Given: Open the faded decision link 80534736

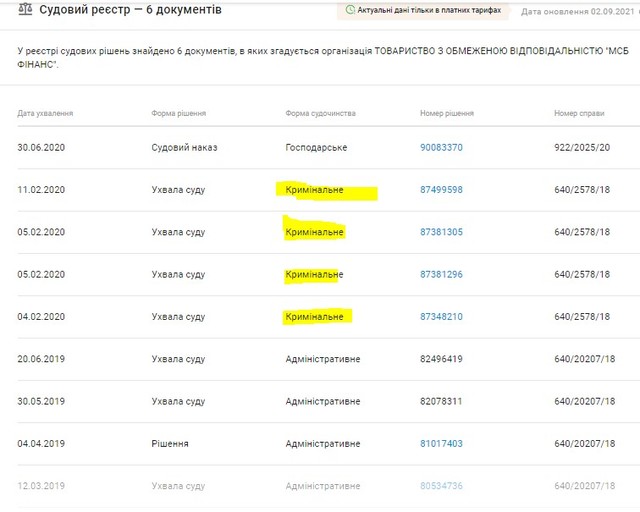Looking at the screenshot, I should pyautogui.click(x=441, y=485).
